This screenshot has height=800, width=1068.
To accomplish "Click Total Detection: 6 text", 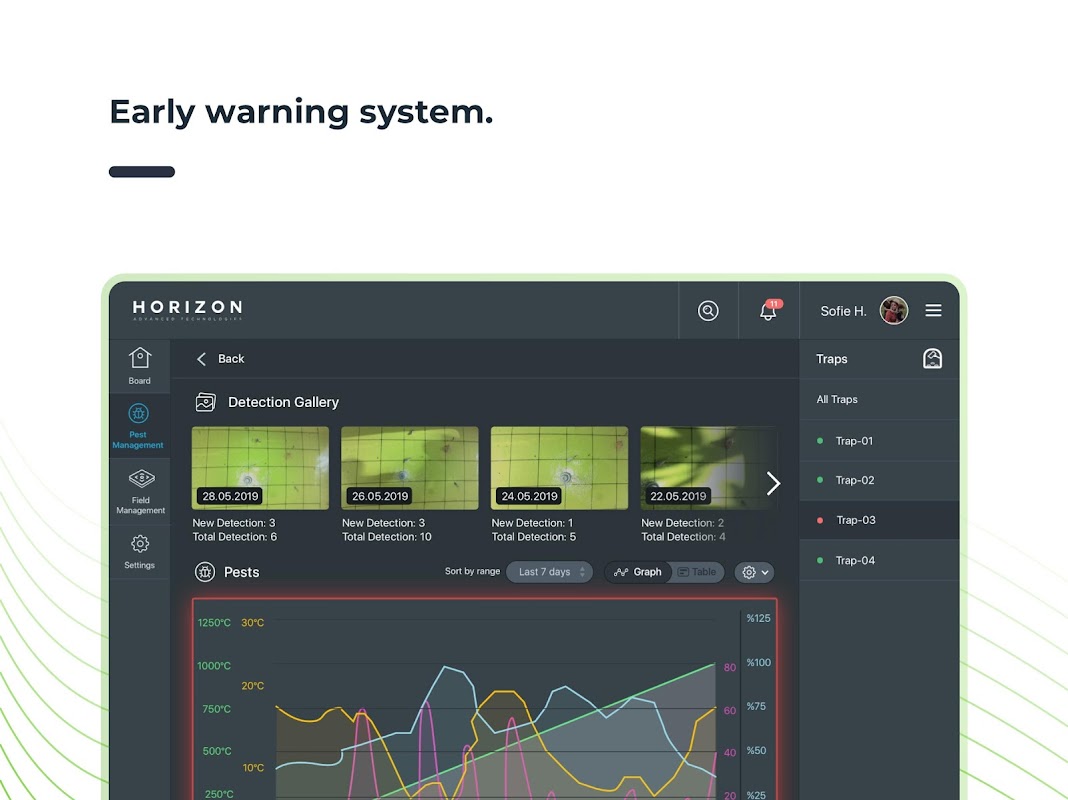I will coord(234,537).
